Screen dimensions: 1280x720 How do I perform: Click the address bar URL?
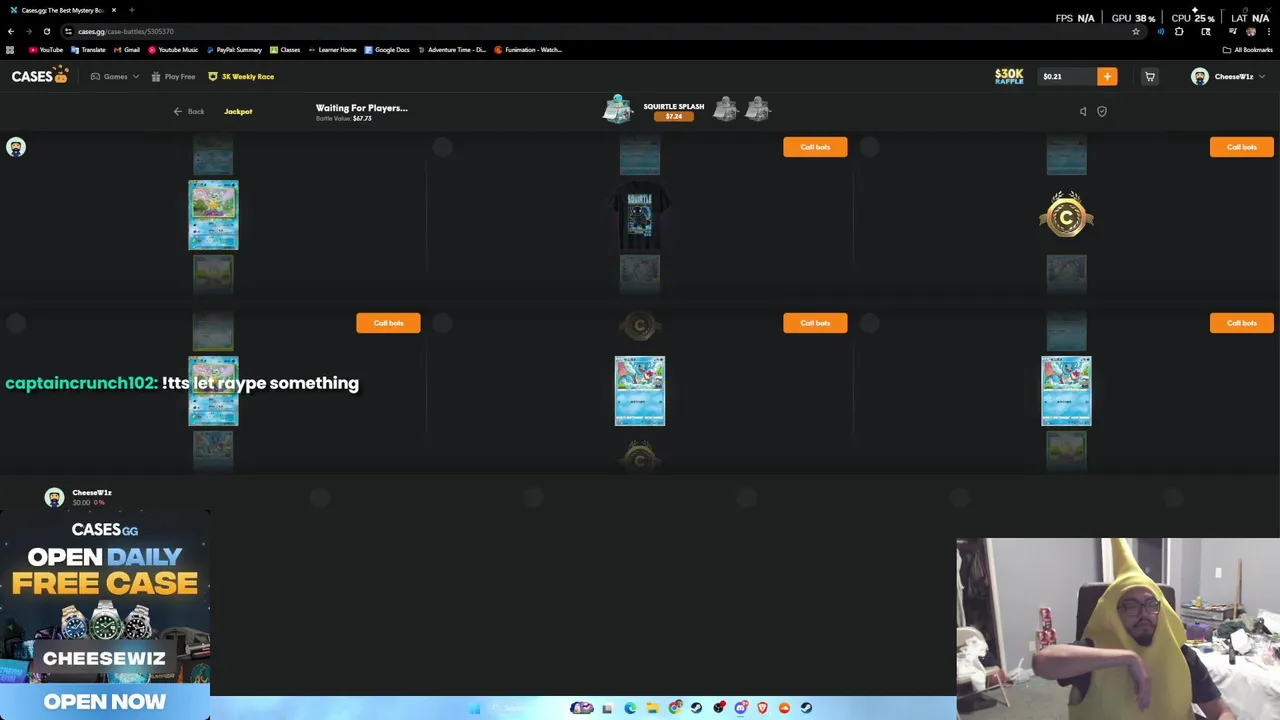tap(126, 31)
